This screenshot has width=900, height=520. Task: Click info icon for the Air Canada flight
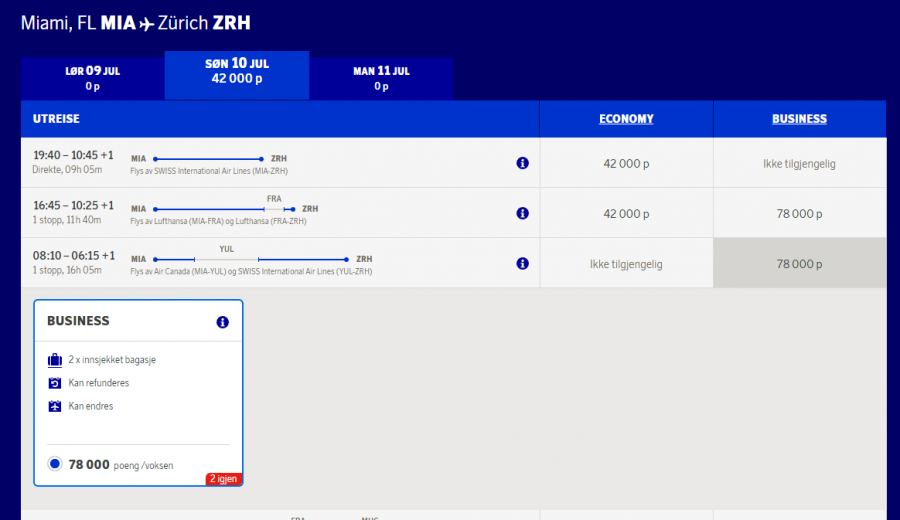[522, 263]
